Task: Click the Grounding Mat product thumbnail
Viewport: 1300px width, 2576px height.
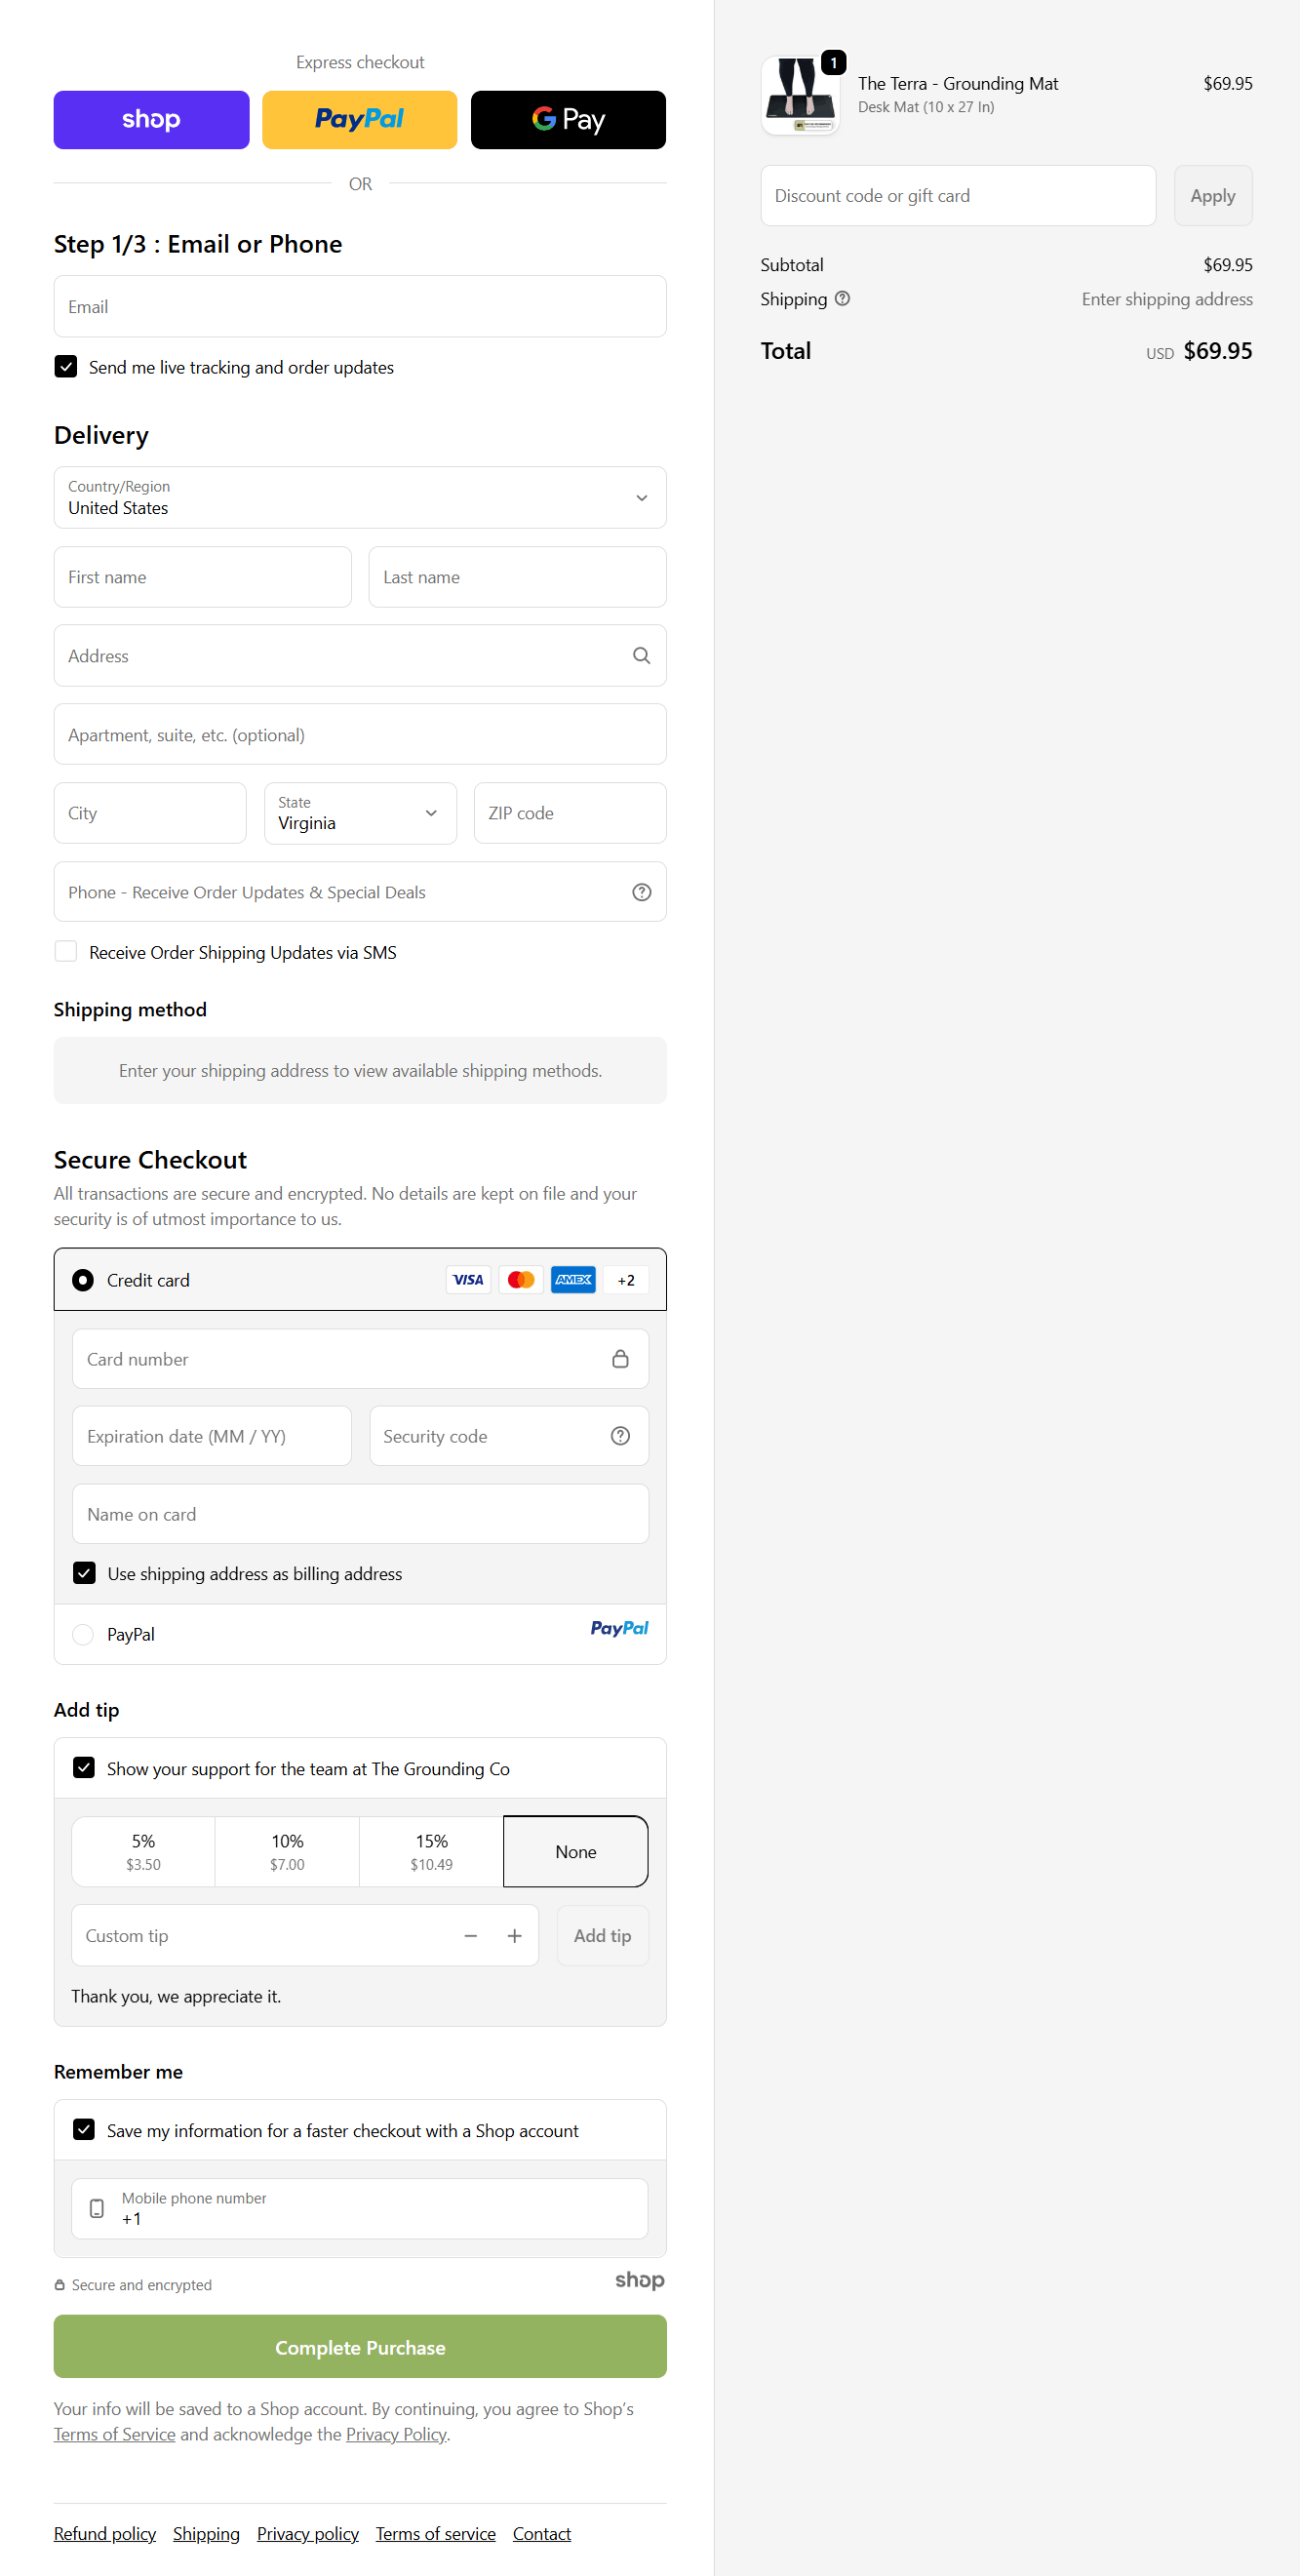Action: coord(800,95)
